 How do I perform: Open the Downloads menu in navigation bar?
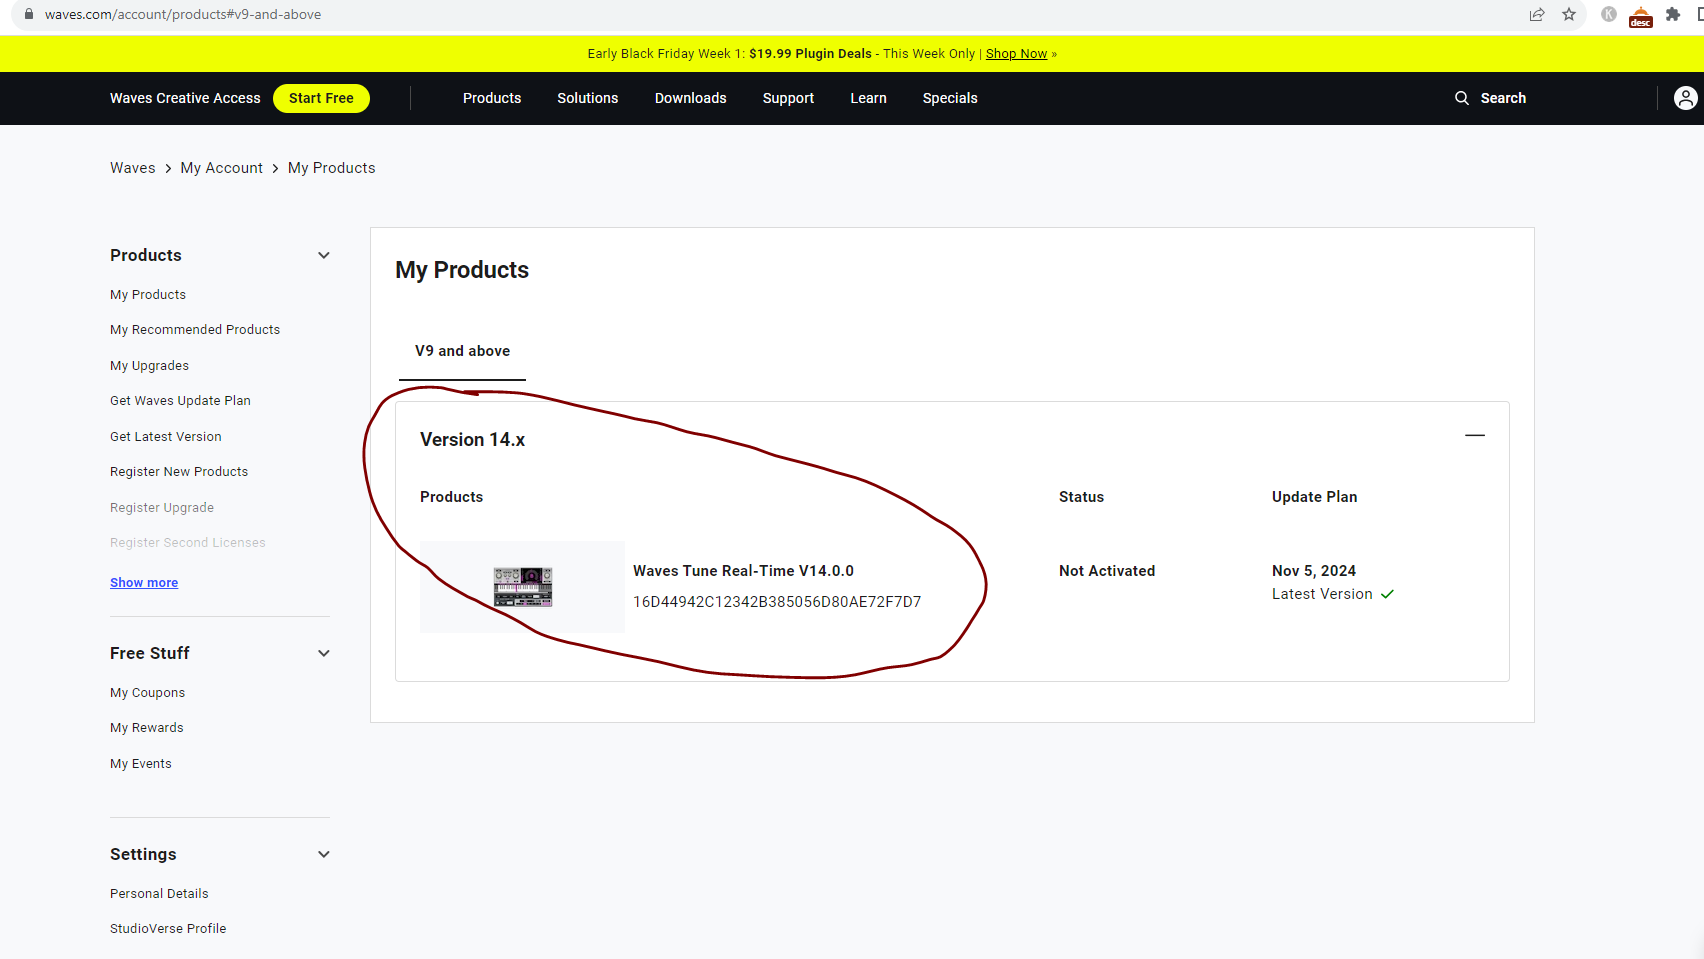pyautogui.click(x=690, y=98)
